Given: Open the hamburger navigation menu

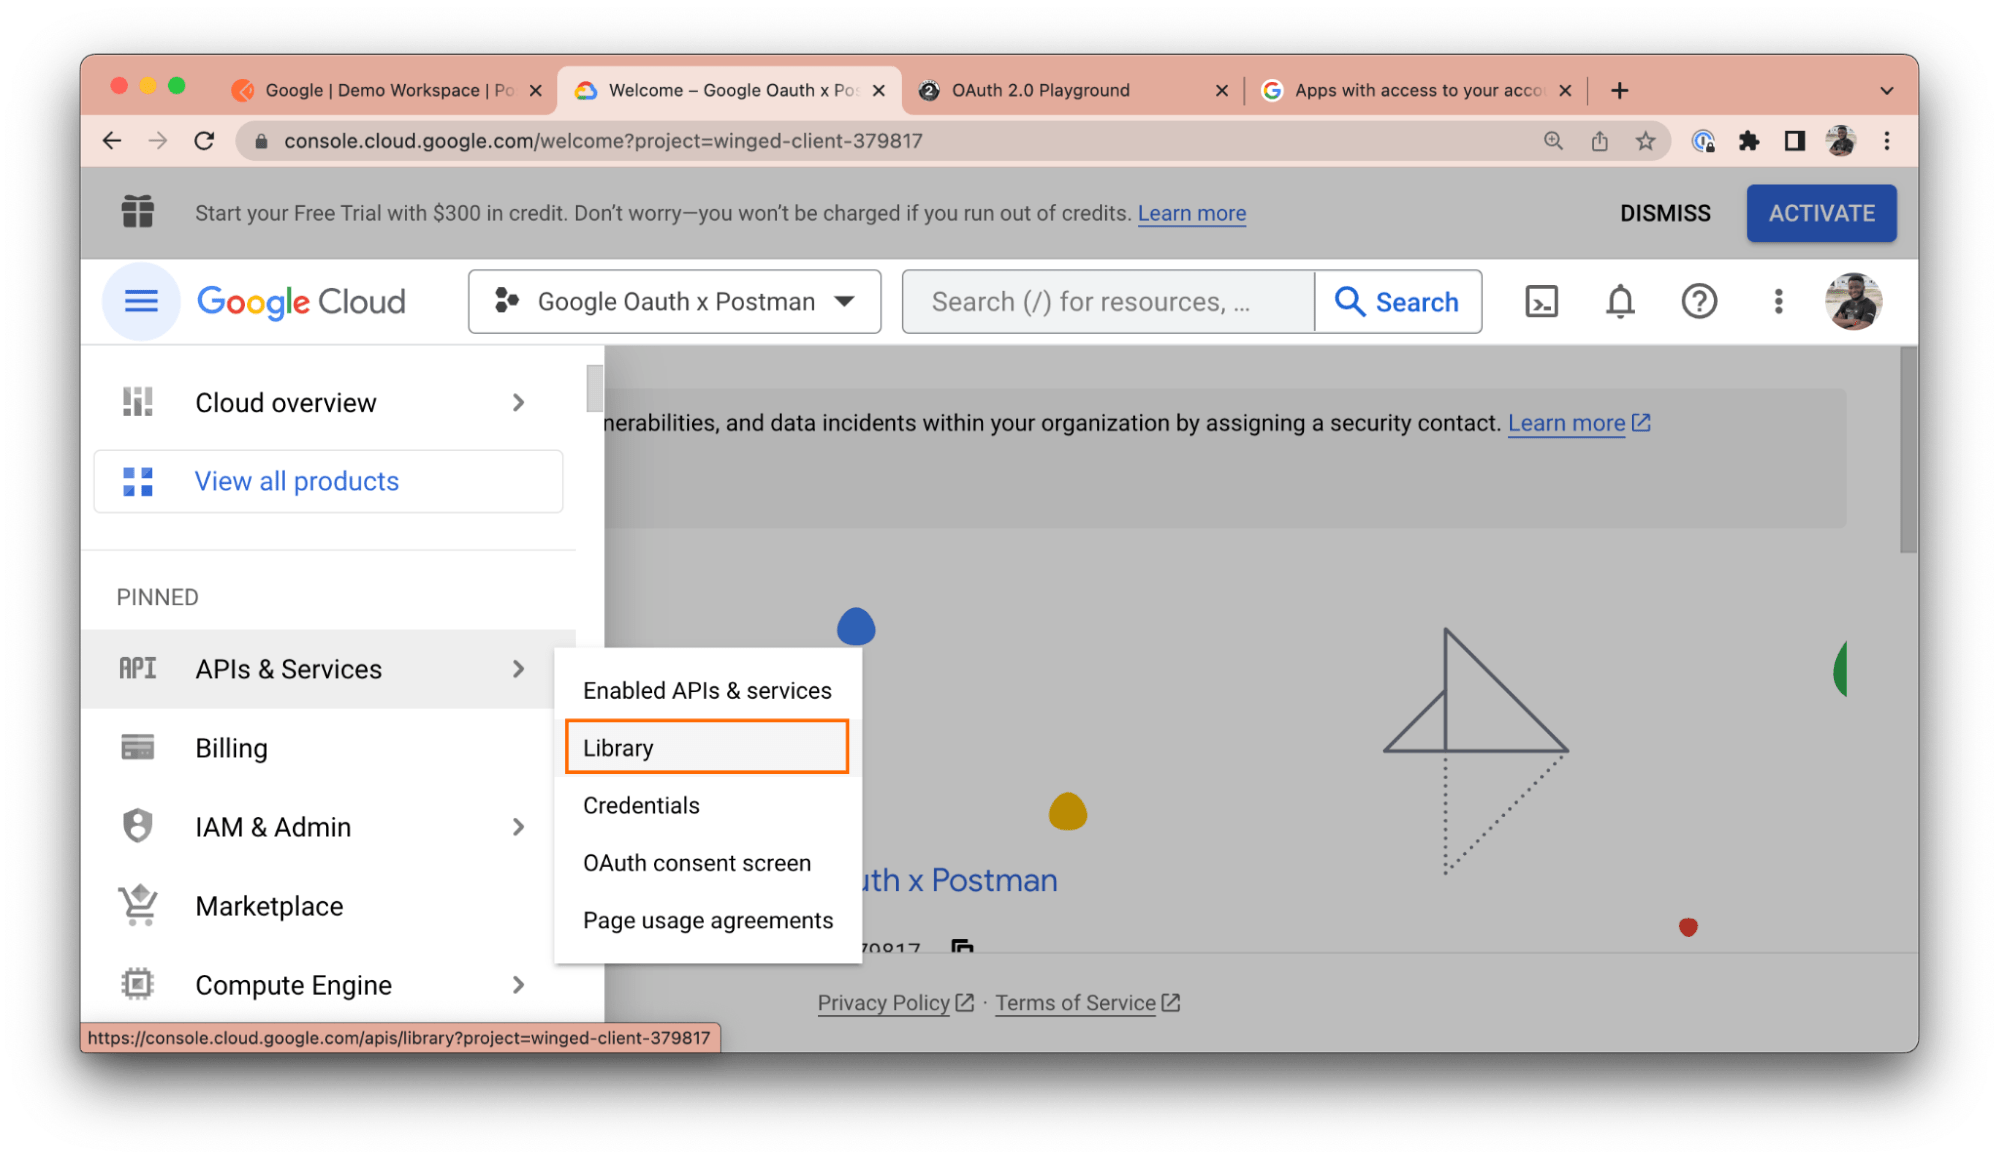Looking at the screenshot, I should point(141,301).
